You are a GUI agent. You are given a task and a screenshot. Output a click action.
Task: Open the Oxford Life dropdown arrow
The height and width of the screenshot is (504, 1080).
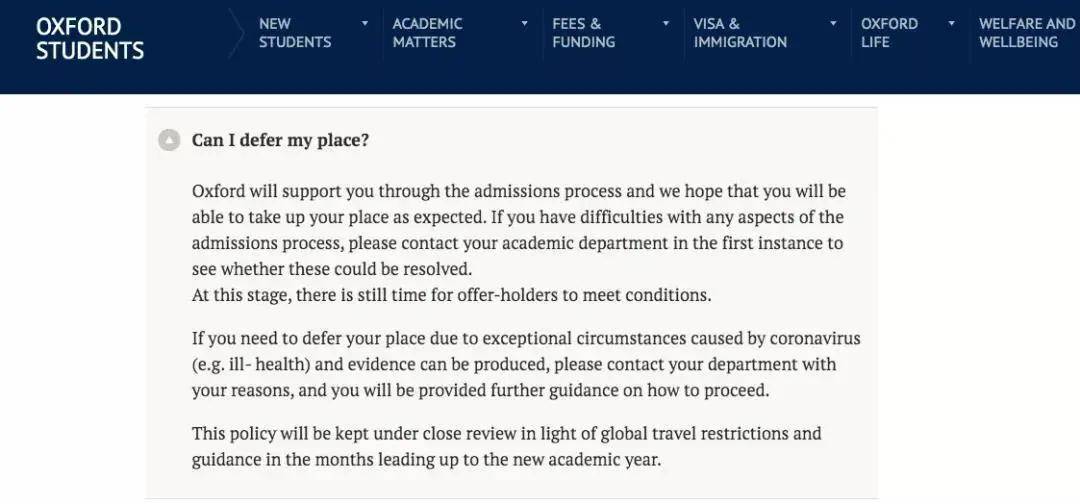coord(952,23)
